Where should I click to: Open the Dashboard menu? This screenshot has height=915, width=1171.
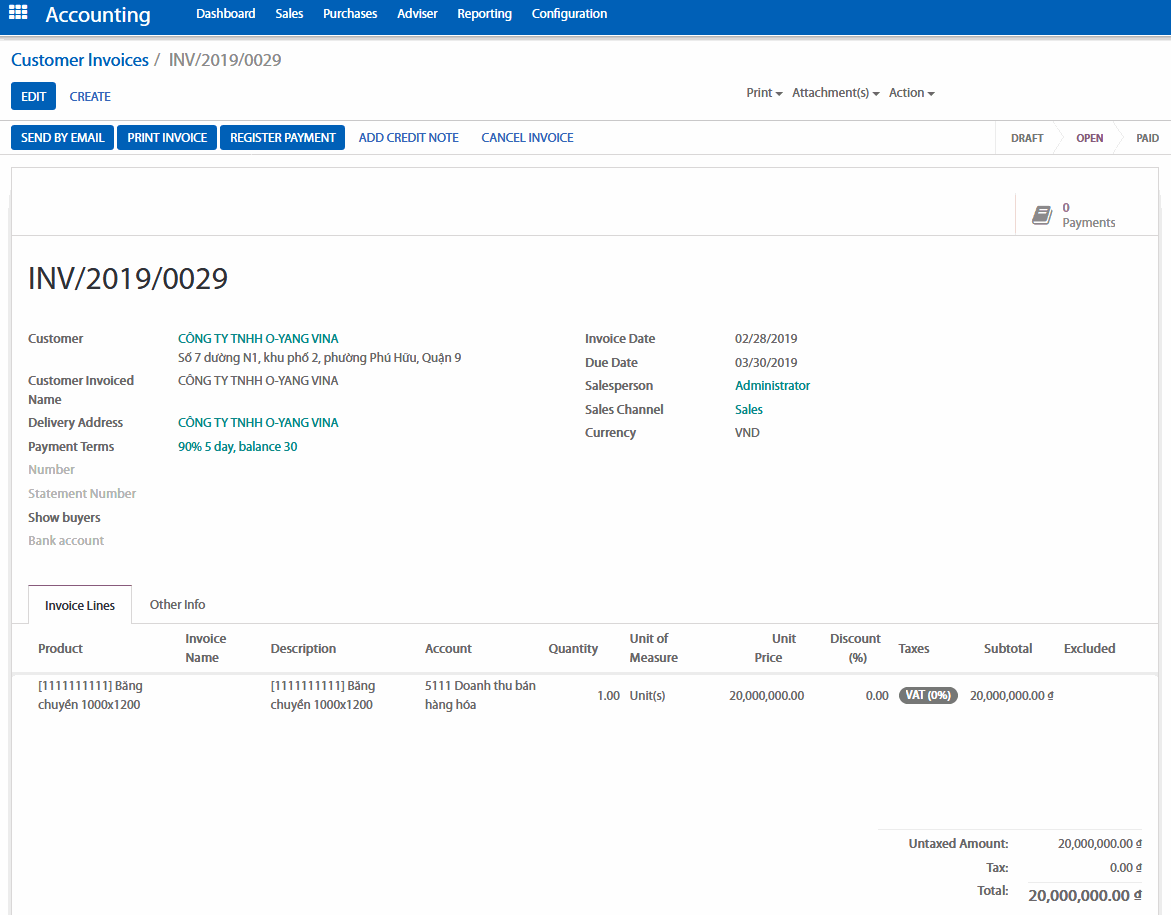pyautogui.click(x=225, y=14)
